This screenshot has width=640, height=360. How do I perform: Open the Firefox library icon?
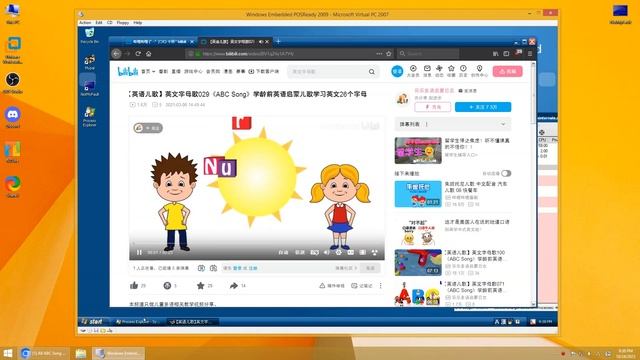(x=496, y=53)
